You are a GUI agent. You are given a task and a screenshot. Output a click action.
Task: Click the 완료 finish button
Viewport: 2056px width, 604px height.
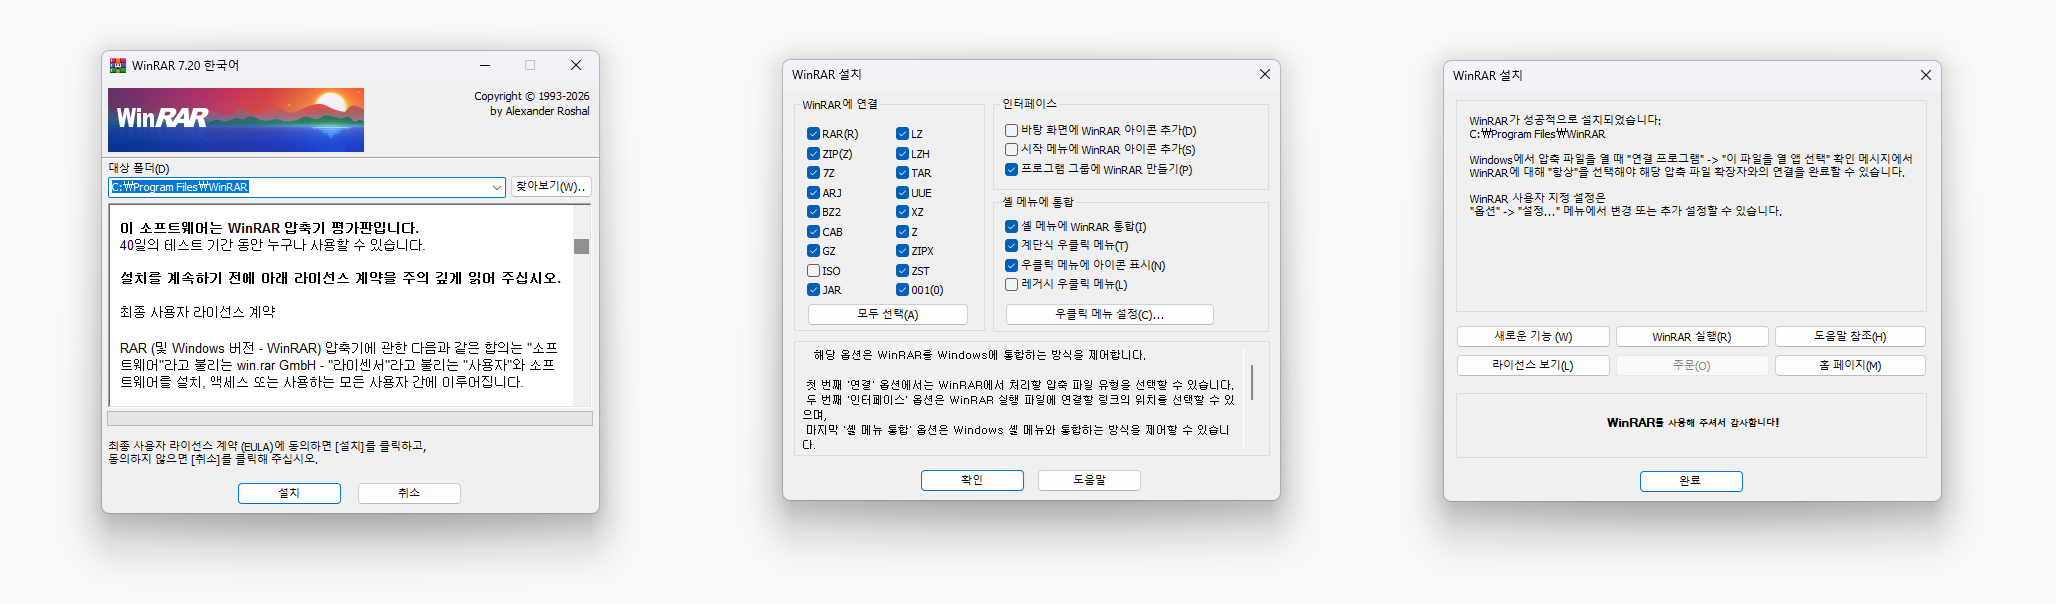pyautogui.click(x=1691, y=481)
